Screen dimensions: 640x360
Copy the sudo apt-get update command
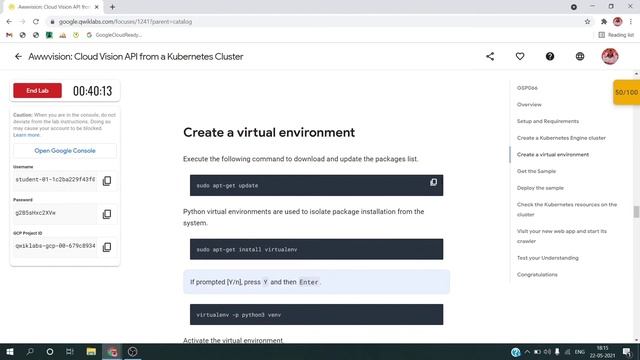433,182
